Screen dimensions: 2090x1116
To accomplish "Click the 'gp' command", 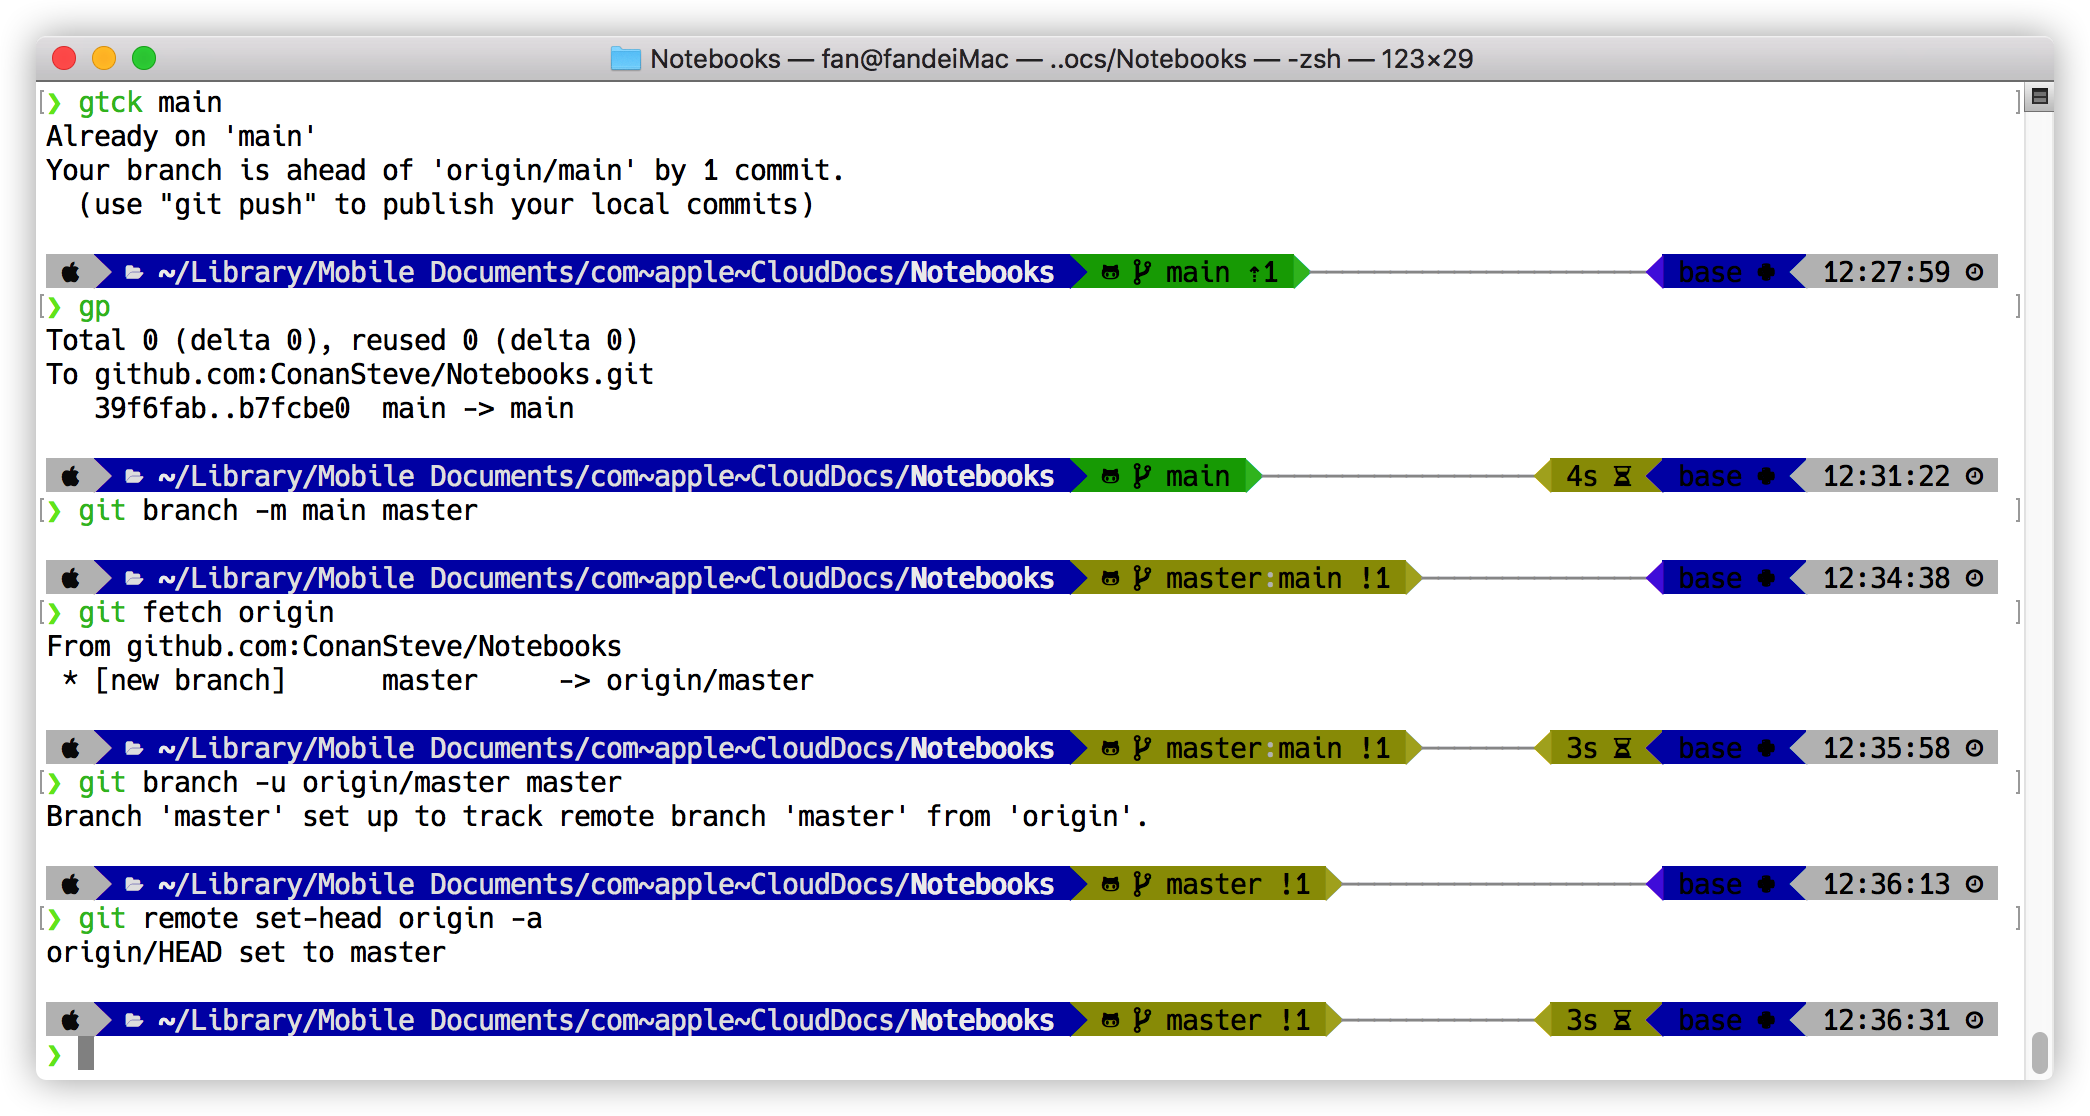I will (x=94, y=306).
